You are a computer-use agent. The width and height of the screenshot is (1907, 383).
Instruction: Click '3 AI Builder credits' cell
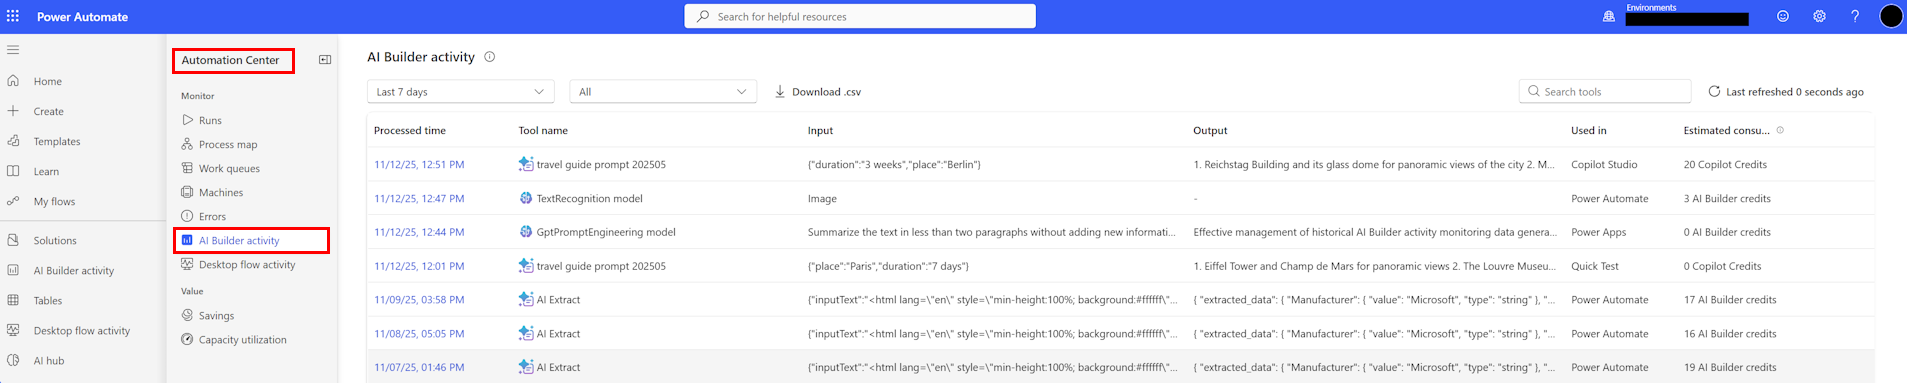[1727, 198]
